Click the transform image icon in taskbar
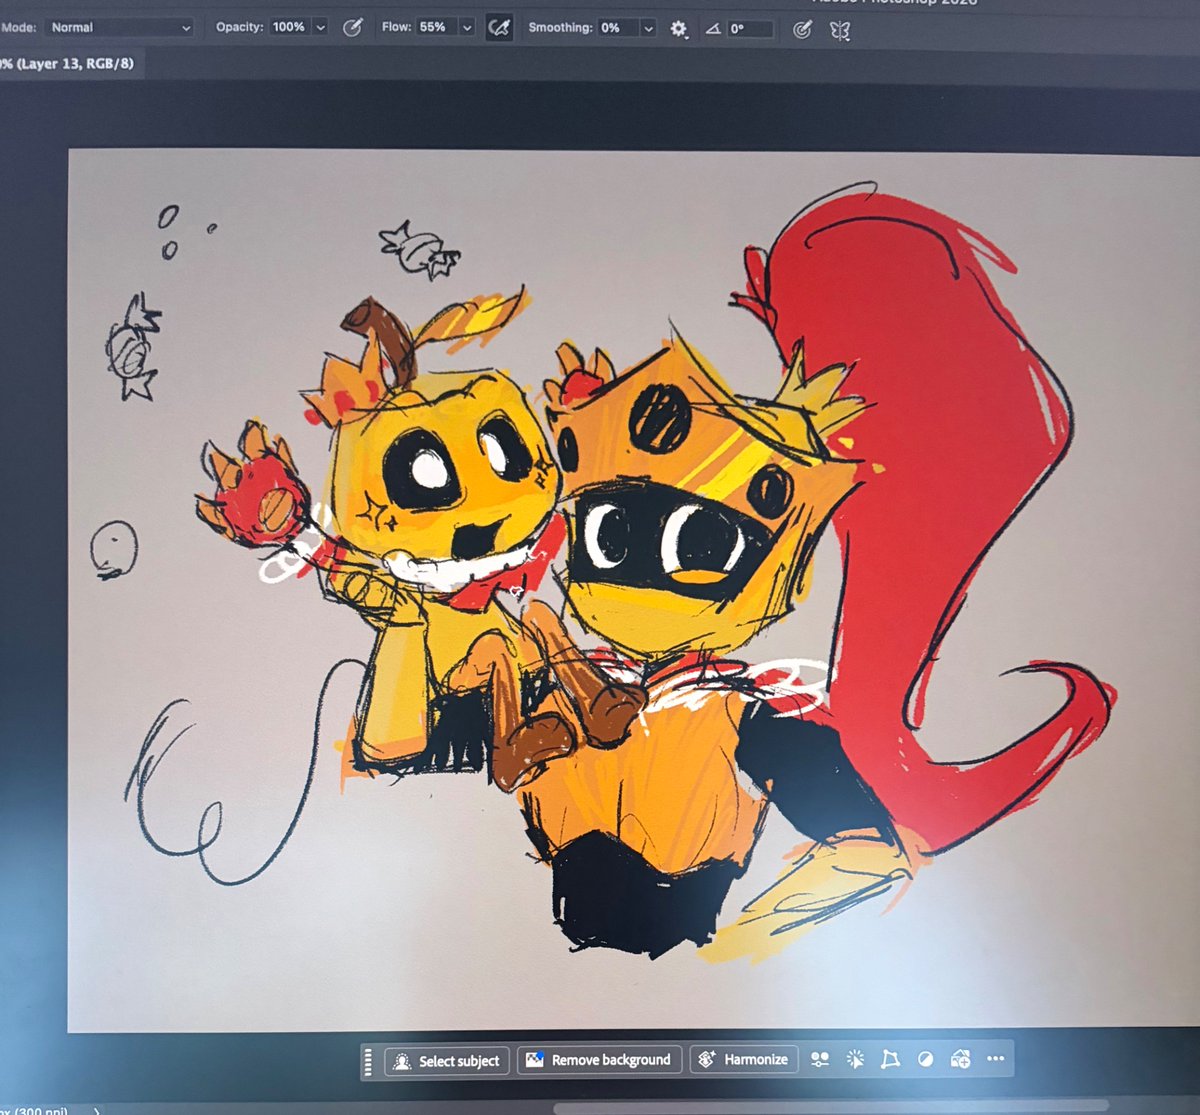Screen dimensions: 1200x1115 point(890,1059)
